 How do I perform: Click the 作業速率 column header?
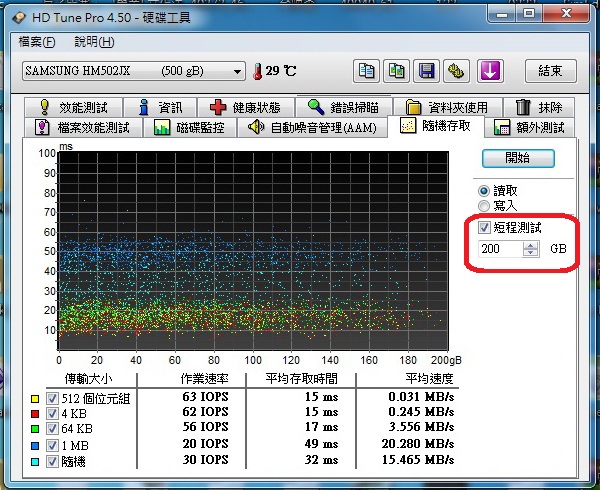[204, 379]
